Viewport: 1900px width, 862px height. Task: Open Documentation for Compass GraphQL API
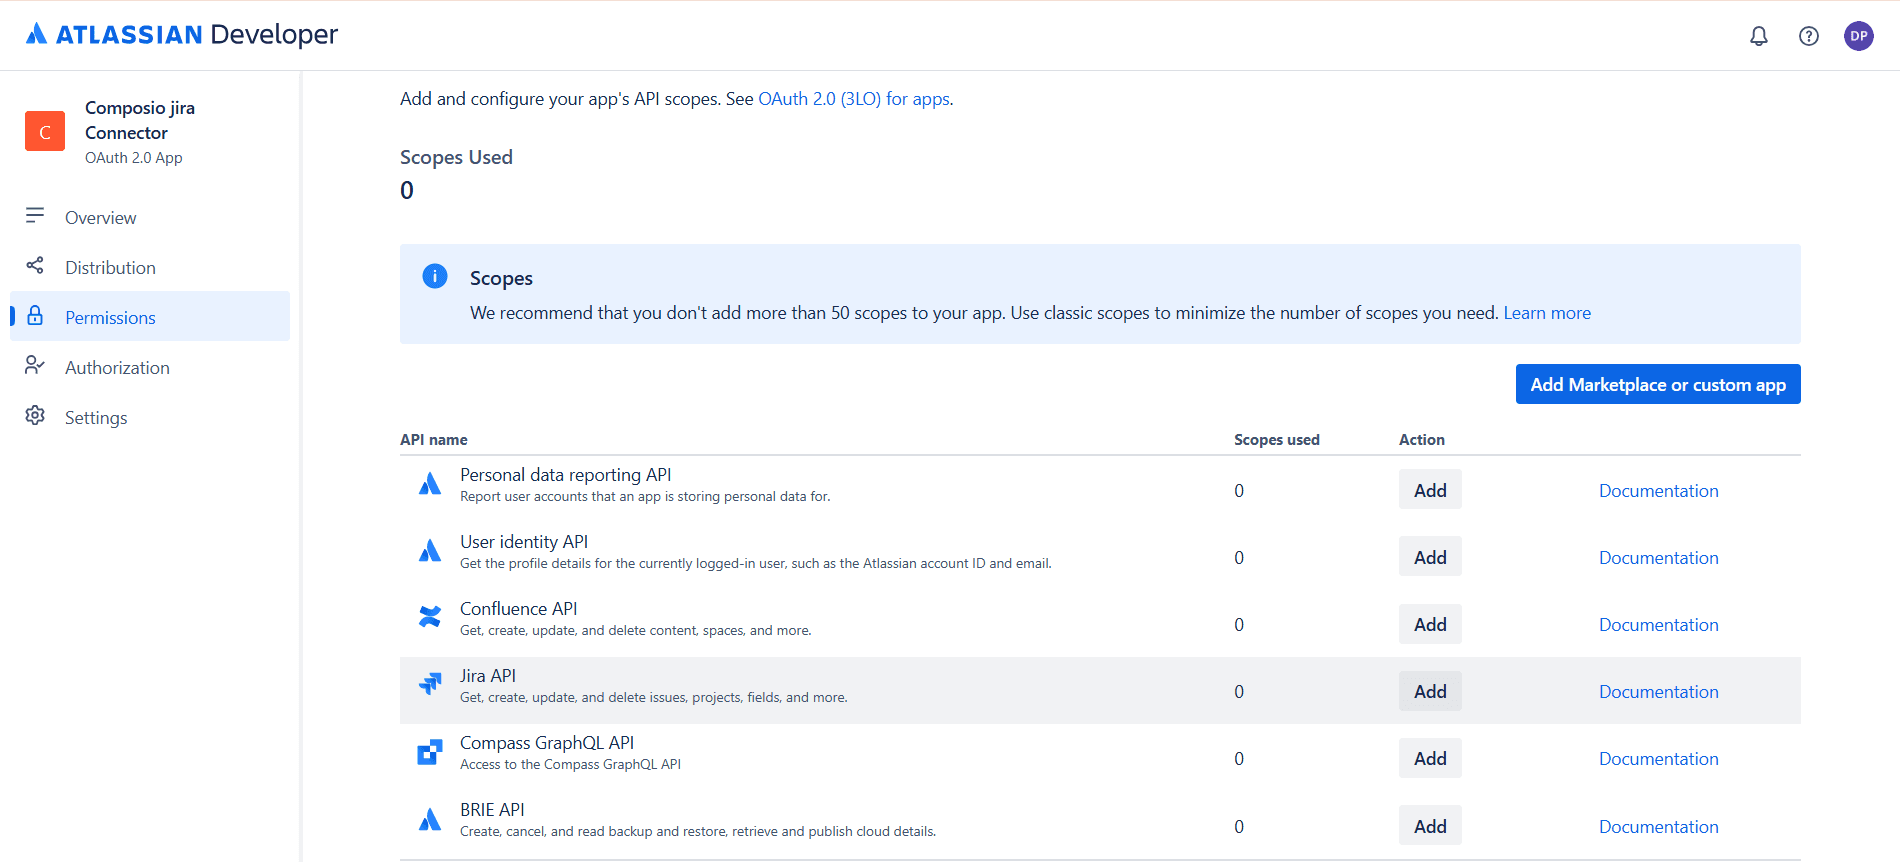1658,759
